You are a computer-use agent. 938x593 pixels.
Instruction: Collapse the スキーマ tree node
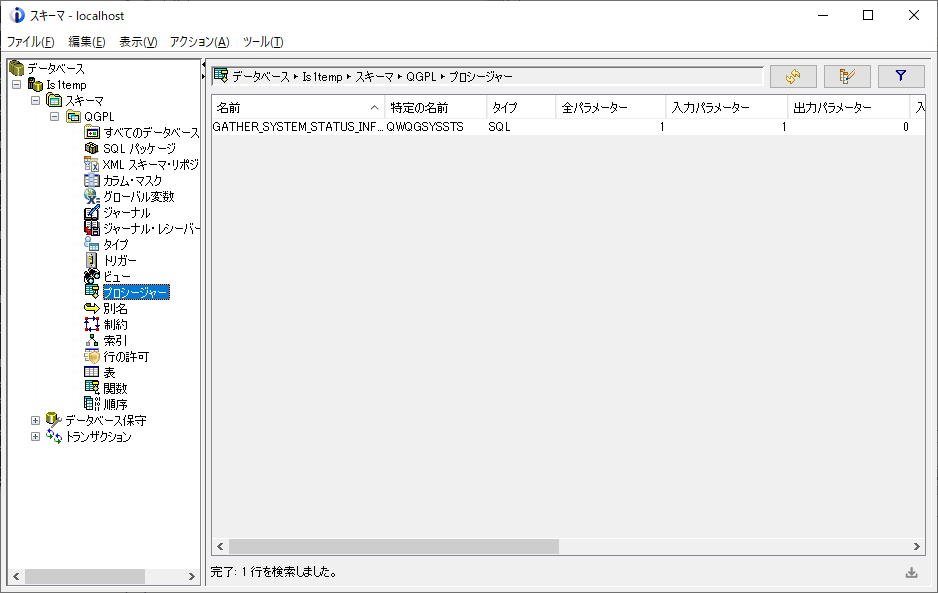coord(35,101)
